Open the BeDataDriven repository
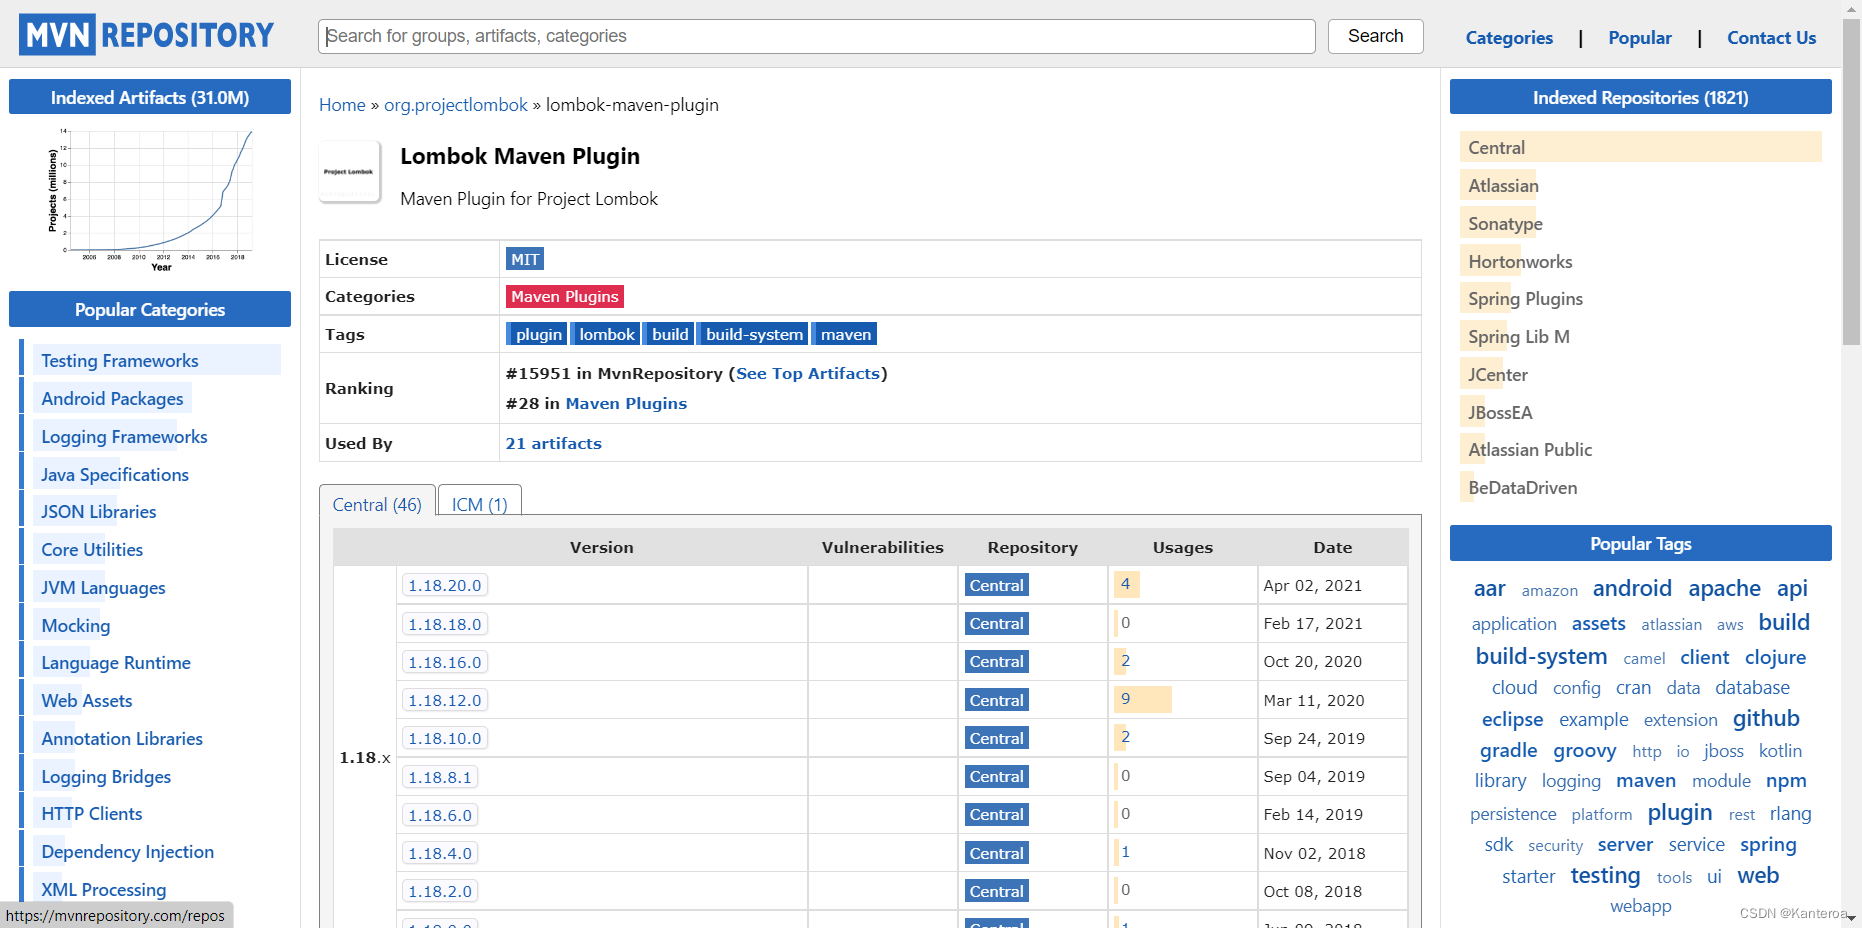The height and width of the screenshot is (928, 1862). click(1522, 488)
